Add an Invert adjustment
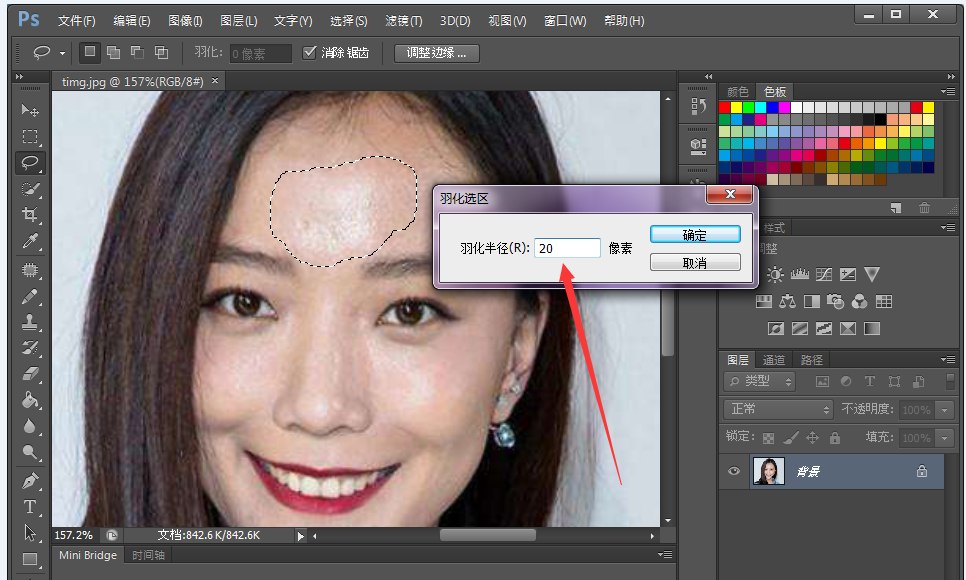966x580 pixels. 776,329
